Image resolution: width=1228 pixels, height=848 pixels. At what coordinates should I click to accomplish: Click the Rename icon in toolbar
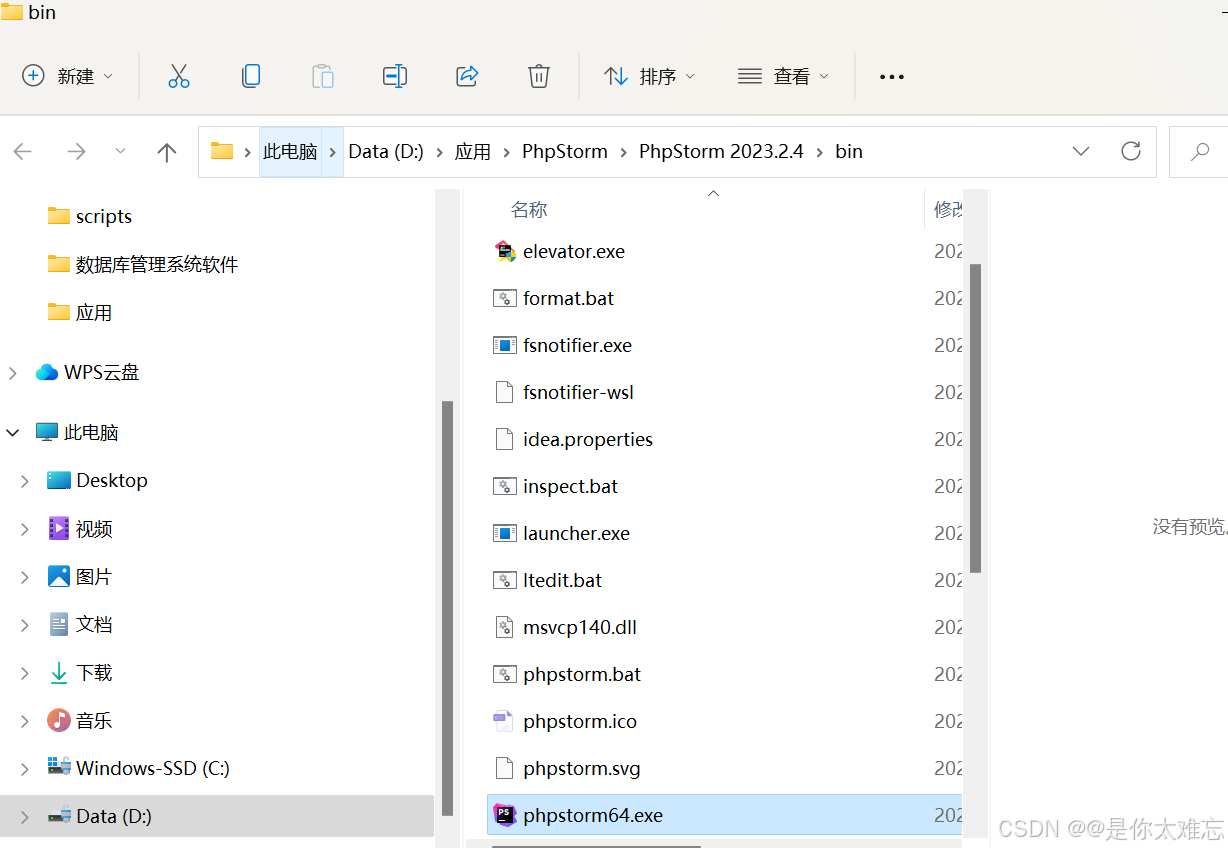pos(395,76)
